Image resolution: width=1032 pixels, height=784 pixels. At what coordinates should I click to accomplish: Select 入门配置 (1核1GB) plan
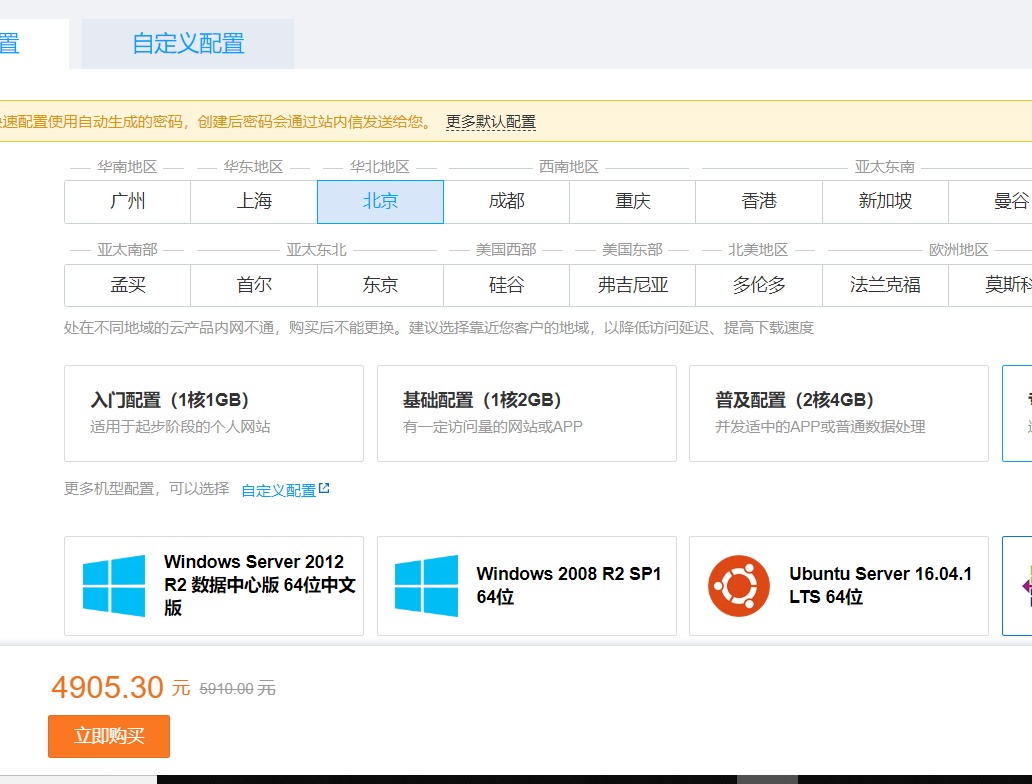click(214, 413)
